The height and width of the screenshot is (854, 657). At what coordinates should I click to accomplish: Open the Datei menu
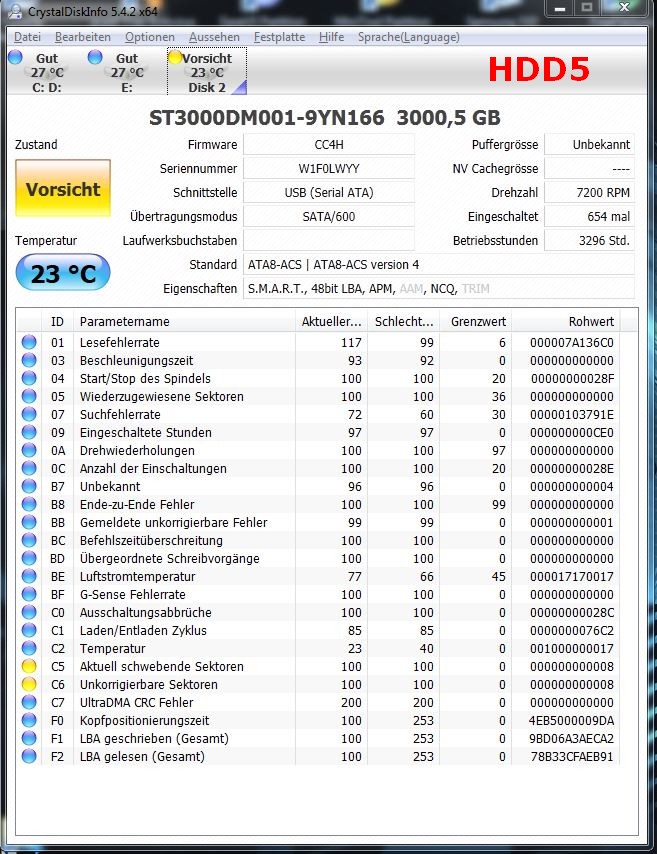click(x=27, y=37)
